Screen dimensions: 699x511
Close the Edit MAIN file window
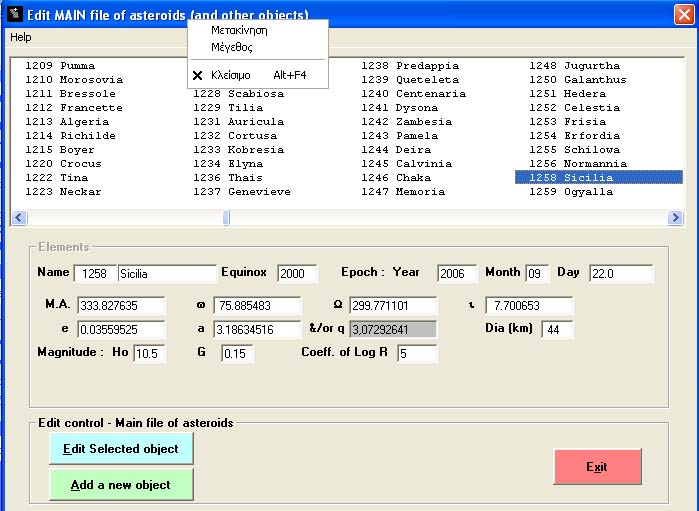(x=684, y=14)
